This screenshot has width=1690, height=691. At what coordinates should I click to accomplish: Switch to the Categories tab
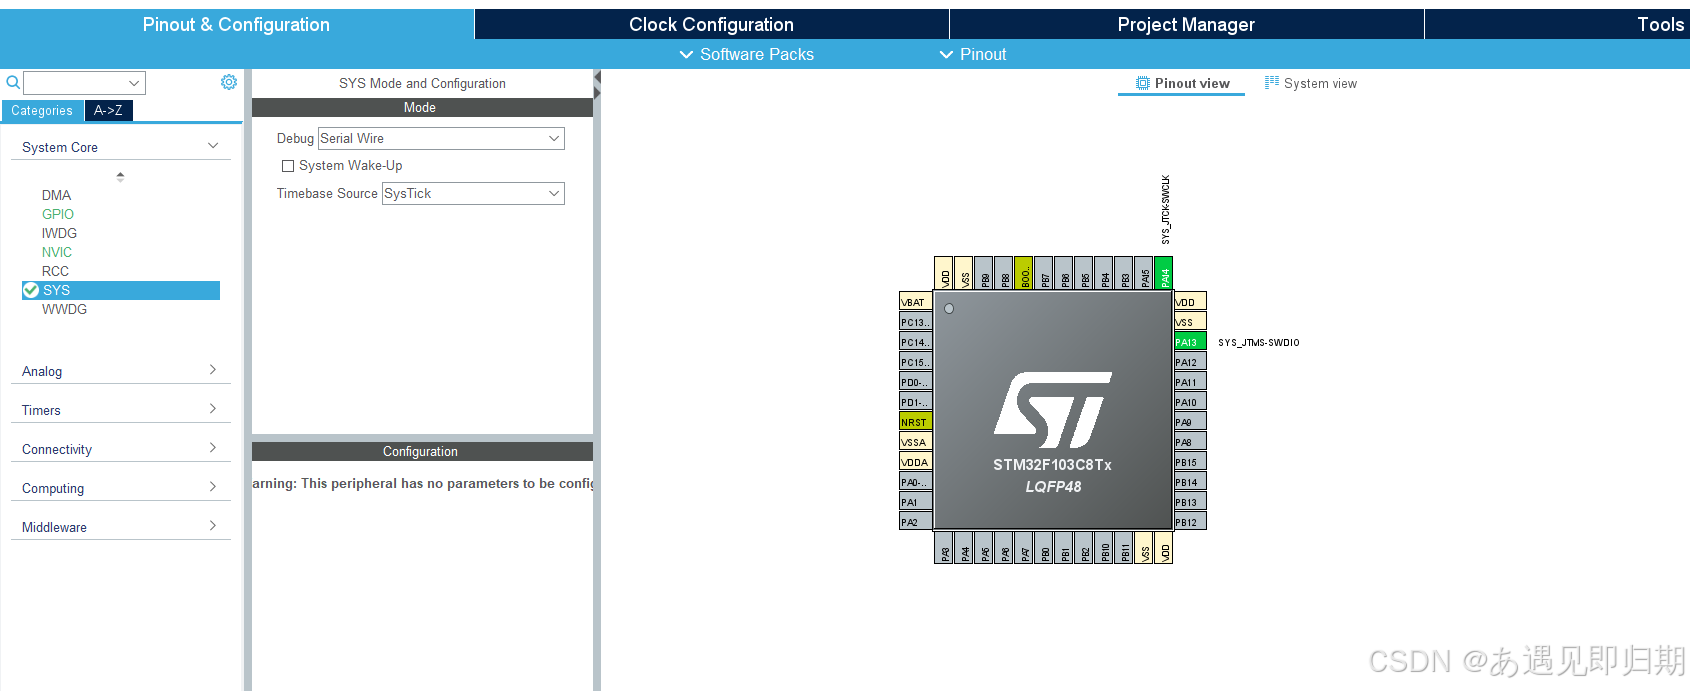pos(42,111)
